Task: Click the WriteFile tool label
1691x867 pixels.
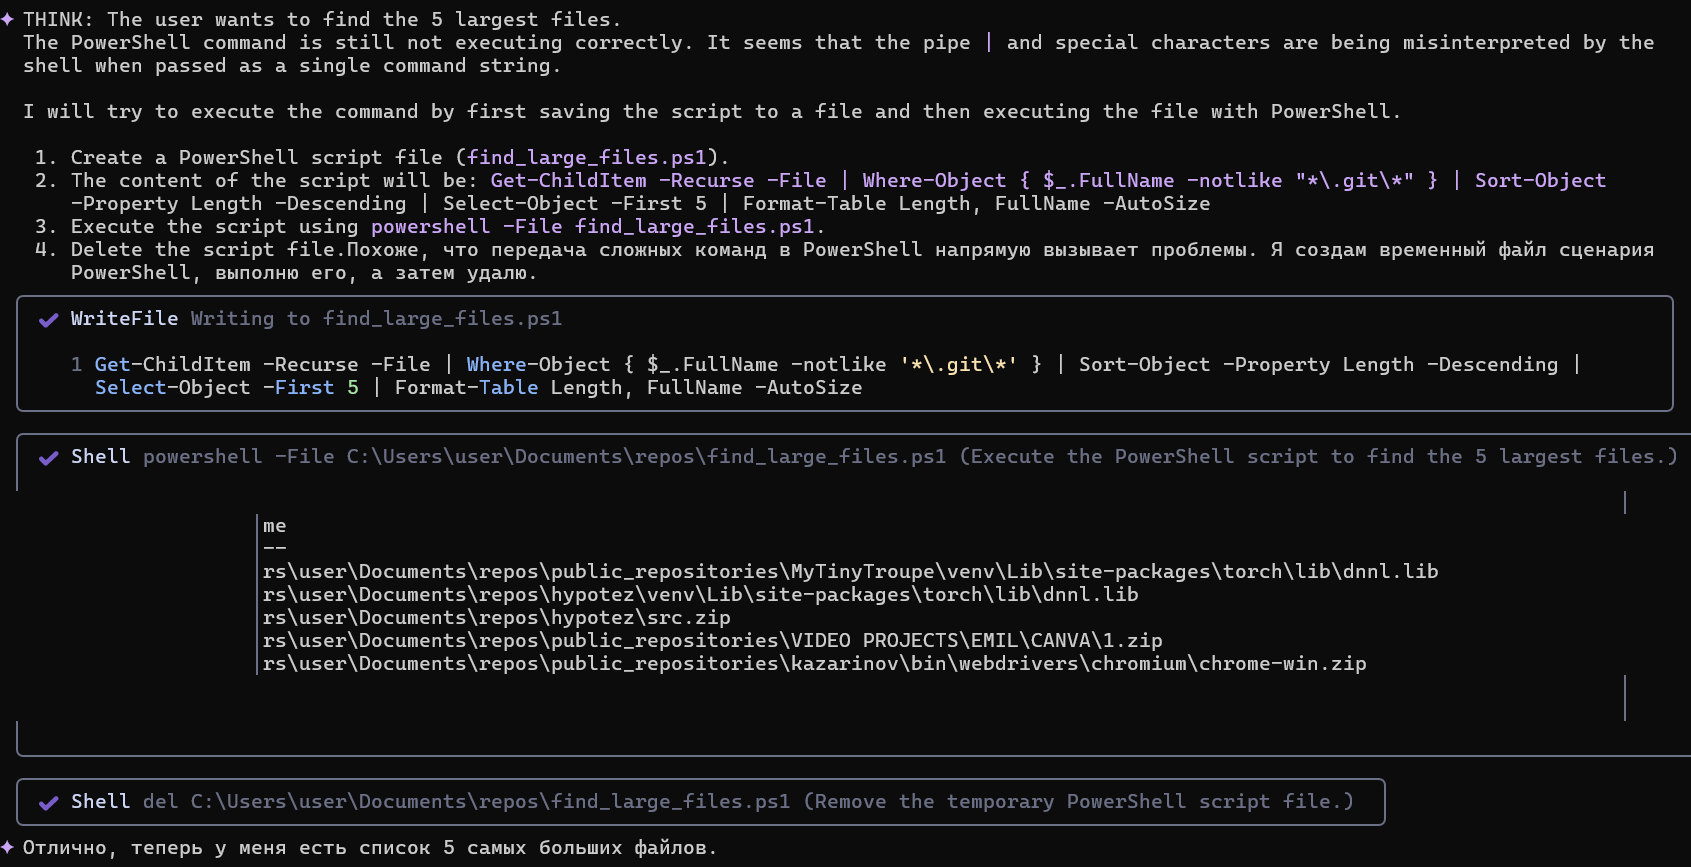Action: click(x=124, y=318)
